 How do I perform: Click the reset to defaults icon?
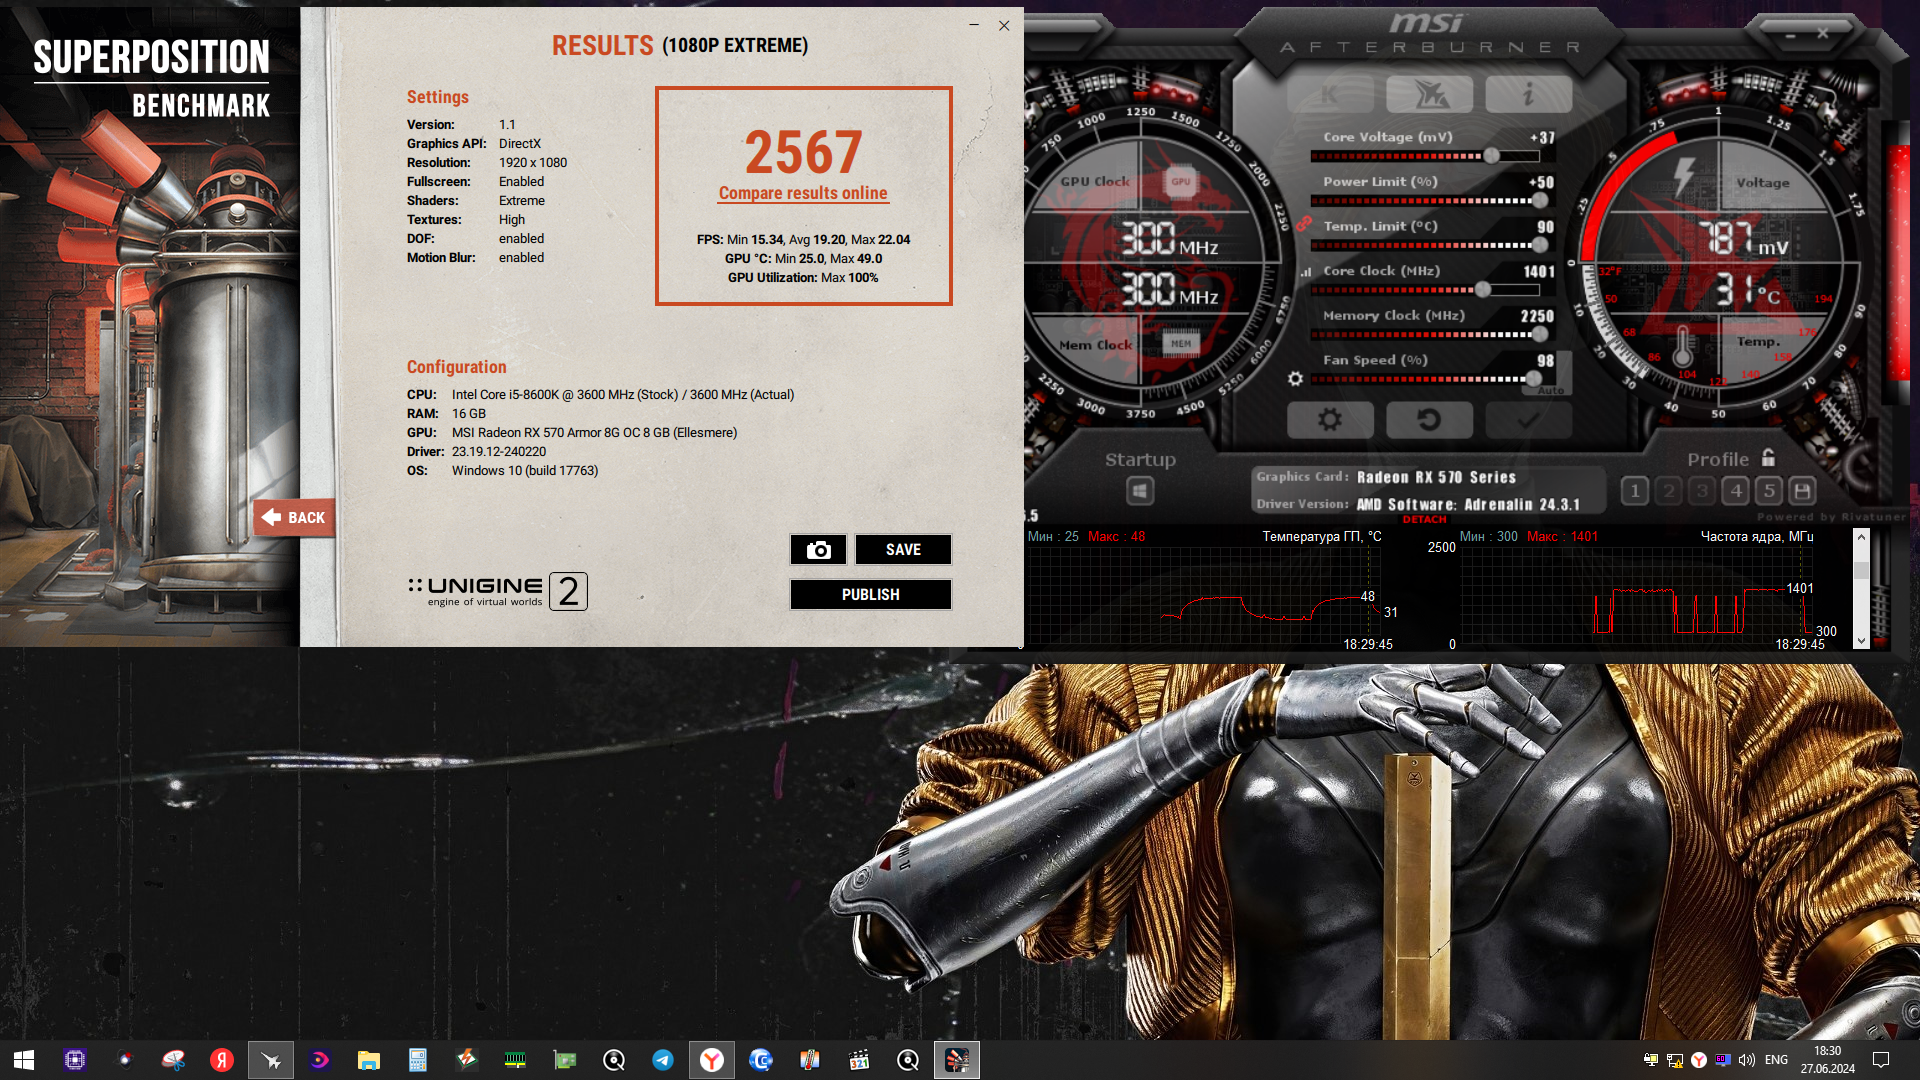pyautogui.click(x=1428, y=420)
